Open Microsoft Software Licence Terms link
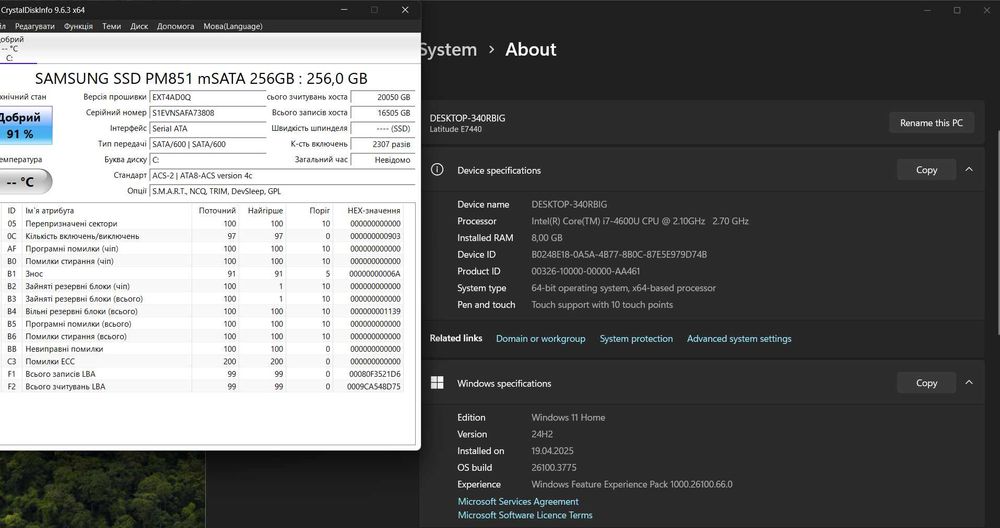The height and width of the screenshot is (528, 1000). 525,515
